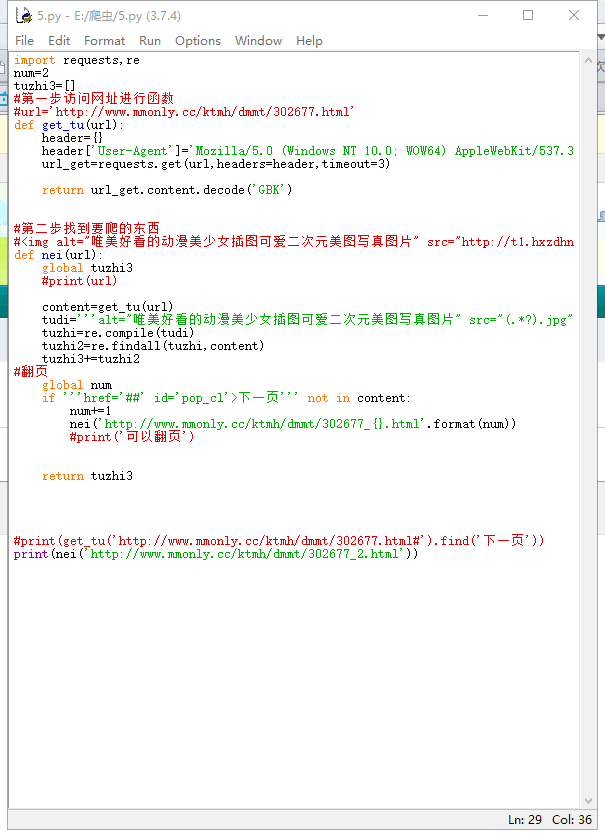Click the commented '#url=' line
The height and width of the screenshot is (837, 605).
click(184, 112)
